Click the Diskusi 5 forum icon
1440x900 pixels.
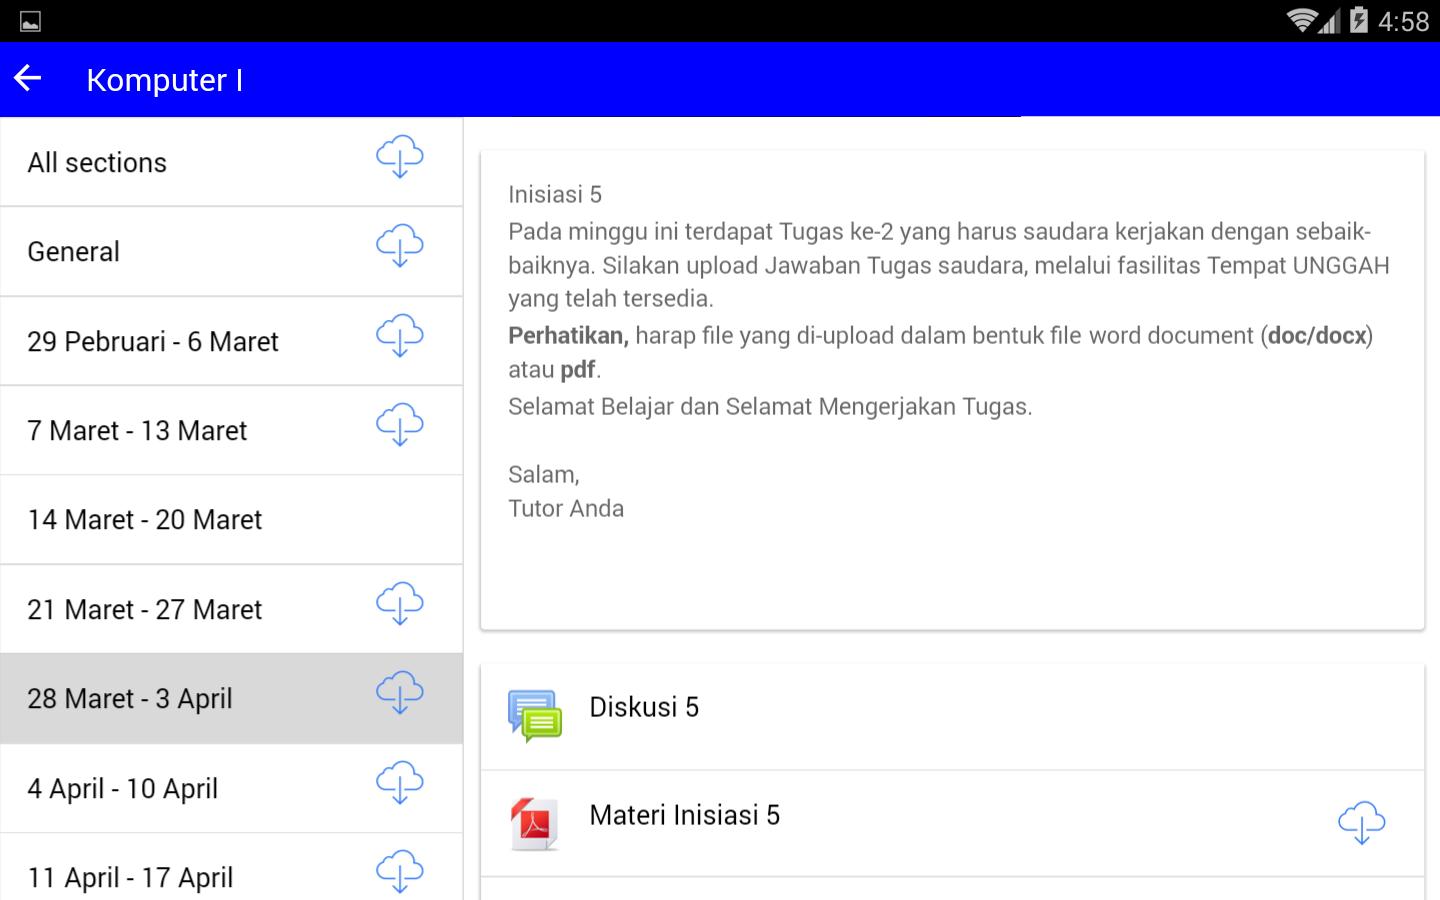[x=534, y=716]
